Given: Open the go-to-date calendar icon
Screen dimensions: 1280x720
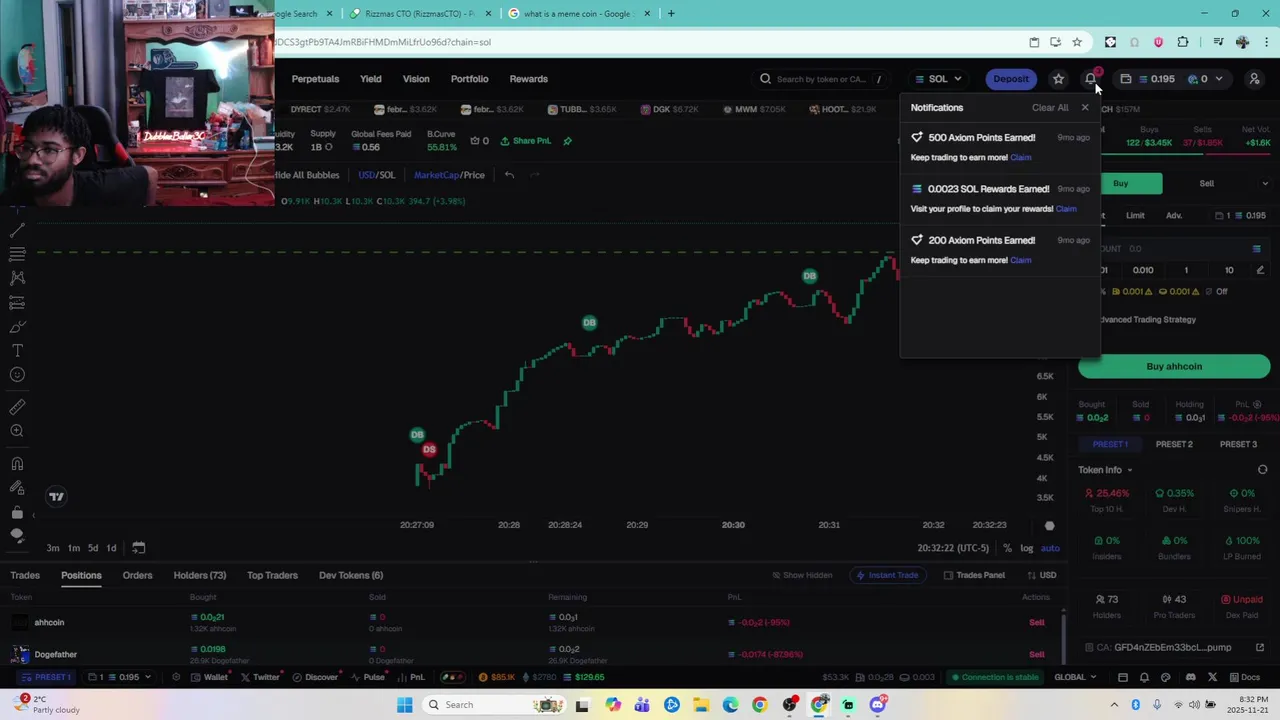Looking at the screenshot, I should point(139,547).
